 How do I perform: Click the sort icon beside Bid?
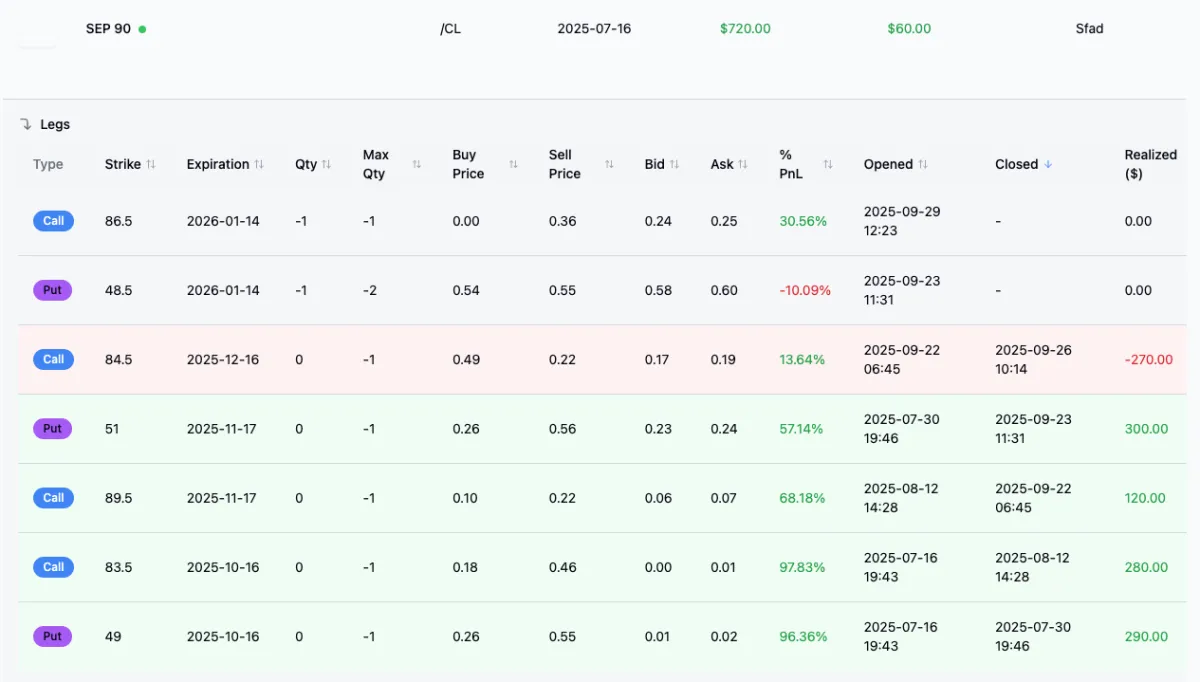coord(674,164)
